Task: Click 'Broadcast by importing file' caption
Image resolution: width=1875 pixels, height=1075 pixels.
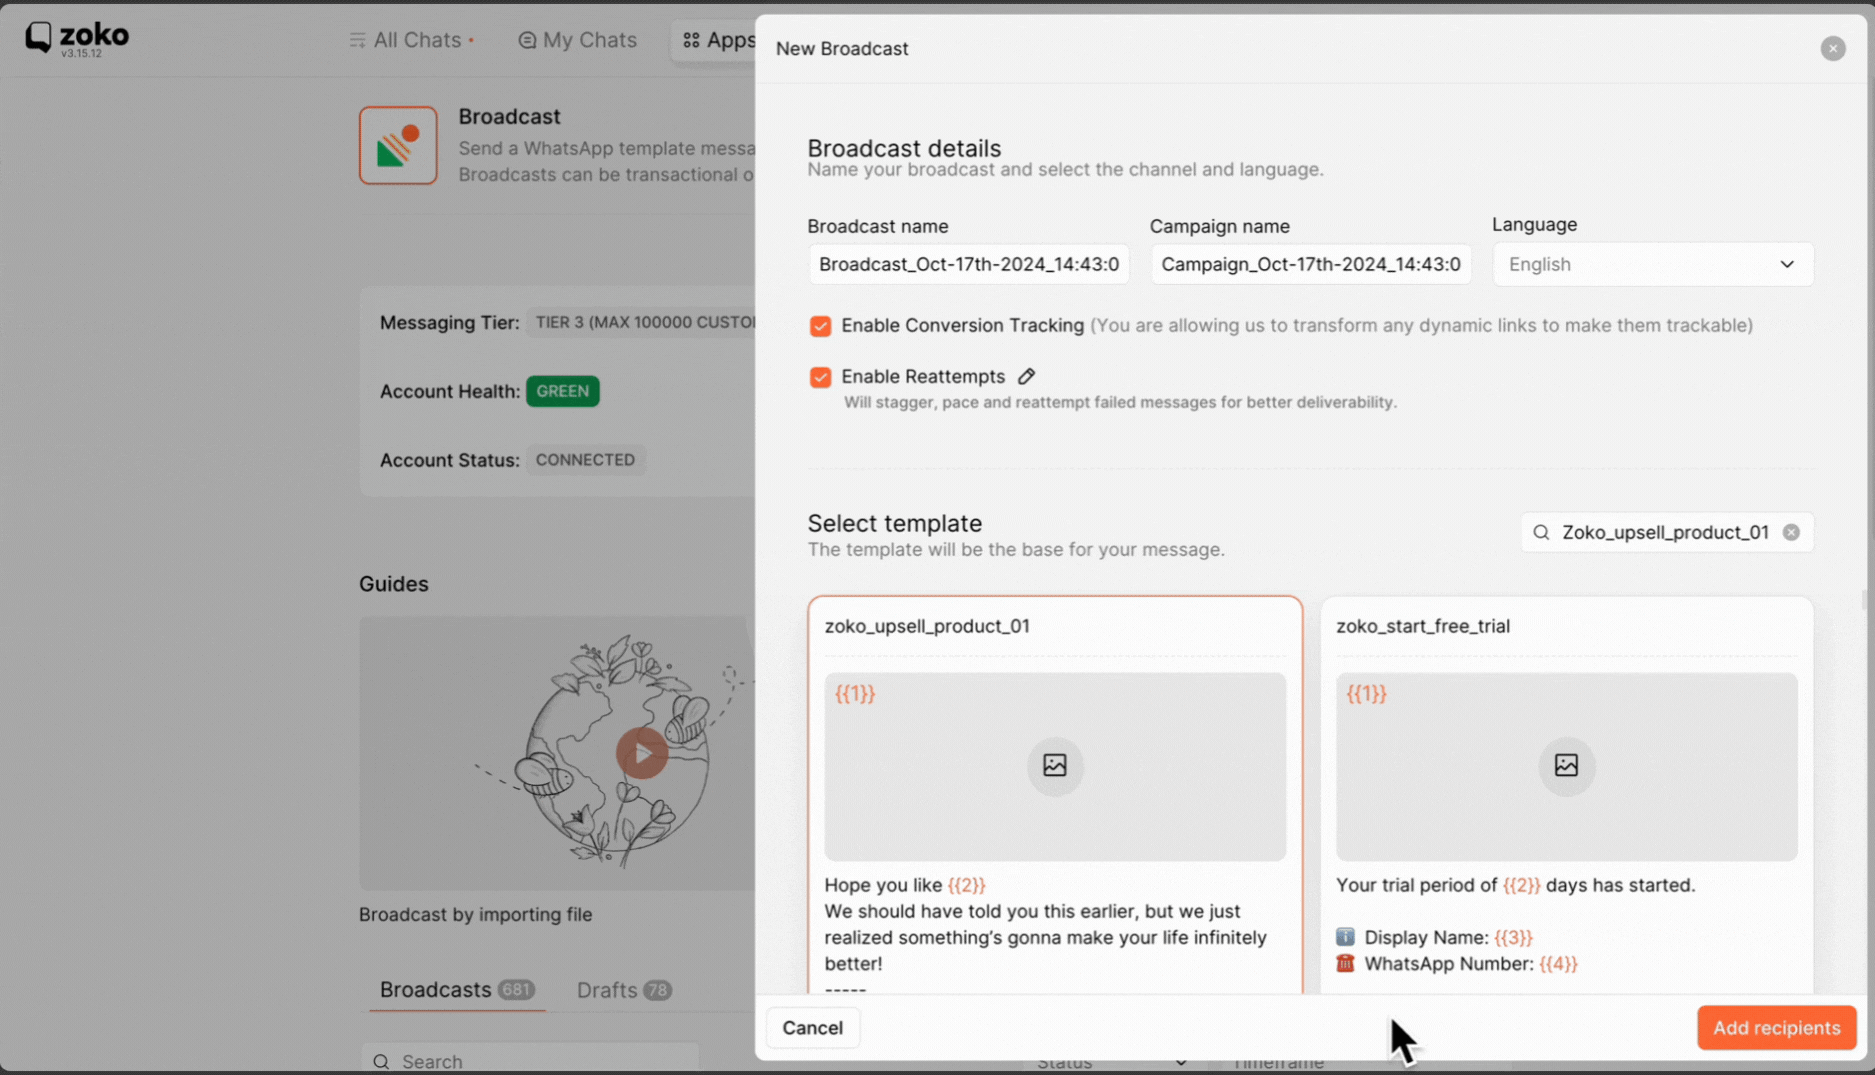Action: (475, 915)
